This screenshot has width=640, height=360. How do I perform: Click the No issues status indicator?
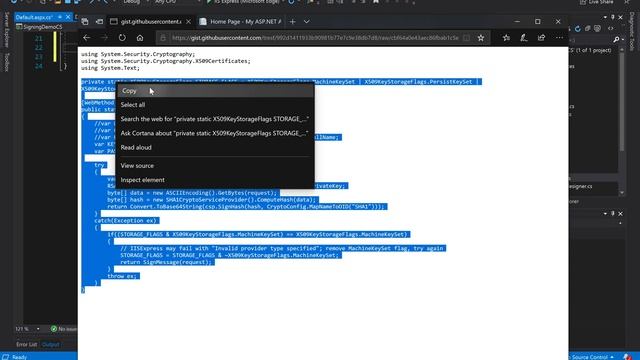[63, 329]
